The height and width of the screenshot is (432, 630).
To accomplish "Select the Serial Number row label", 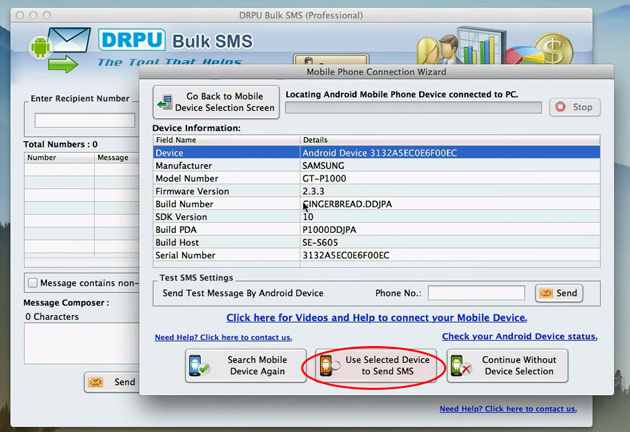I will click(185, 256).
